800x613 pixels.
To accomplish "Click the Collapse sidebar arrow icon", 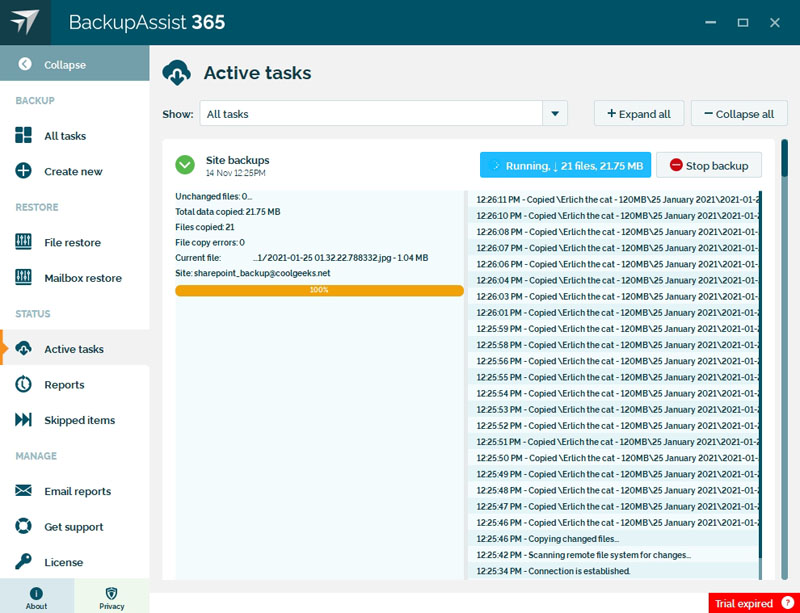I will (x=24, y=64).
